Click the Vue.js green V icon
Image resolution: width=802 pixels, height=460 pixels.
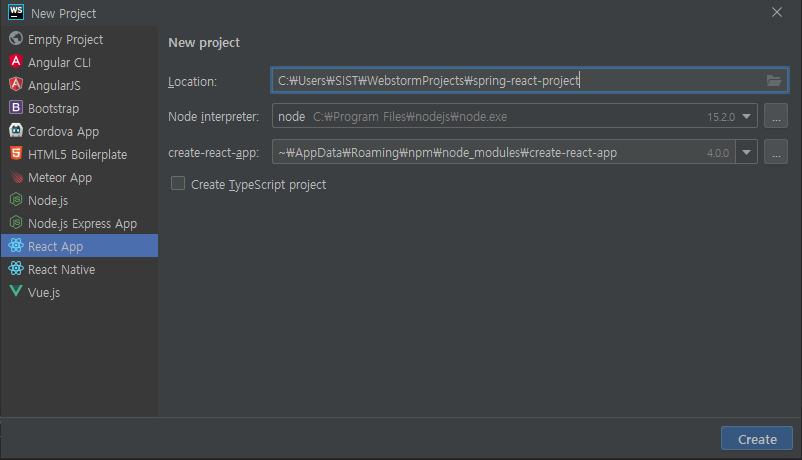point(16,291)
